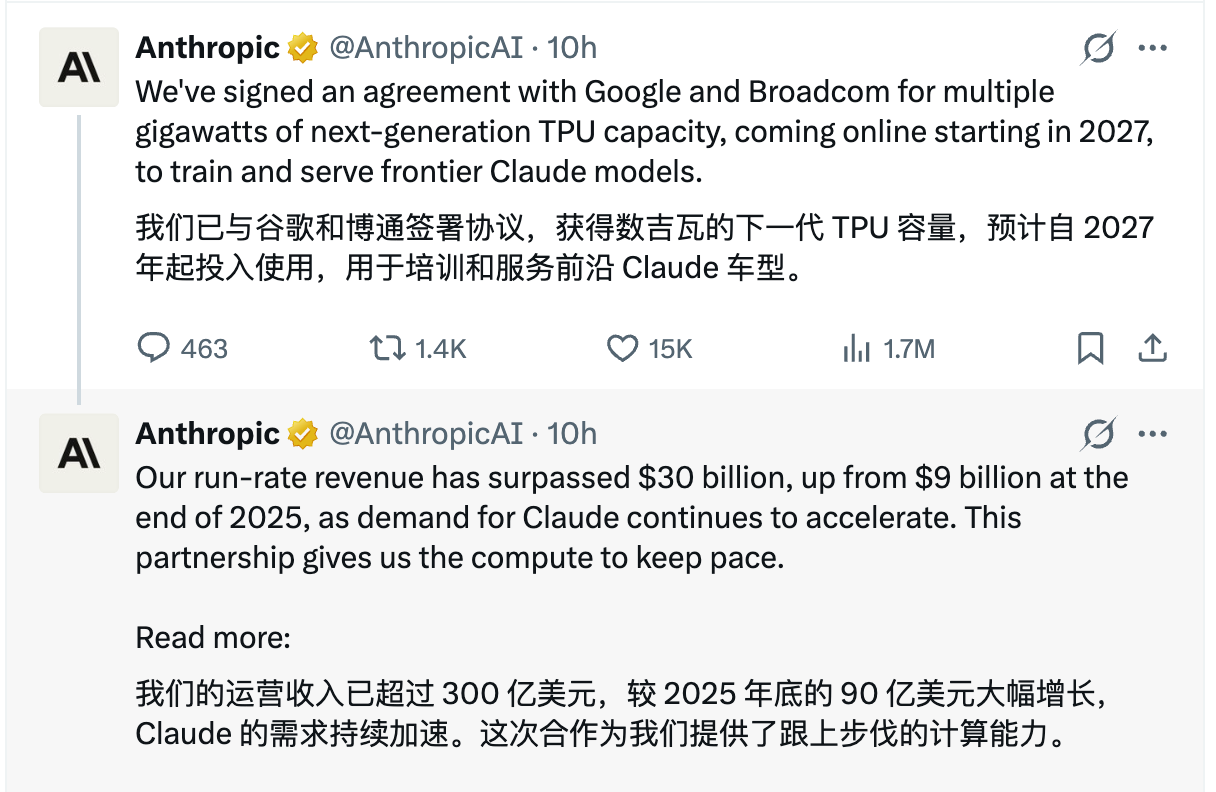Share the first Anthropic tweet

[1152, 348]
